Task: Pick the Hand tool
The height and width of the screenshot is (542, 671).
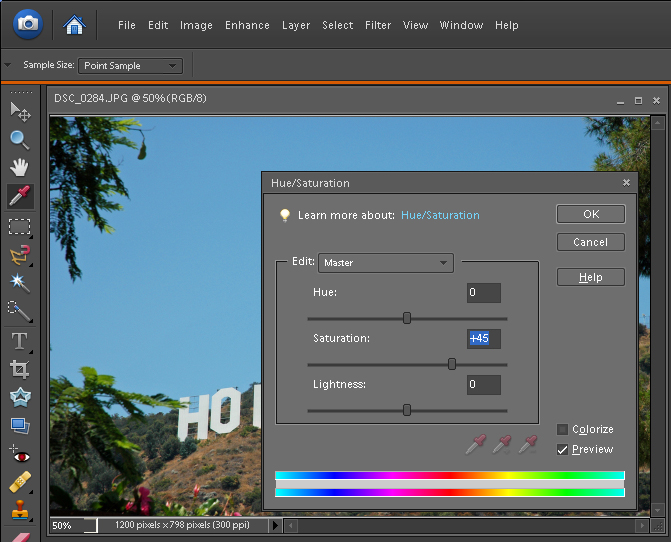Action: click(x=19, y=167)
